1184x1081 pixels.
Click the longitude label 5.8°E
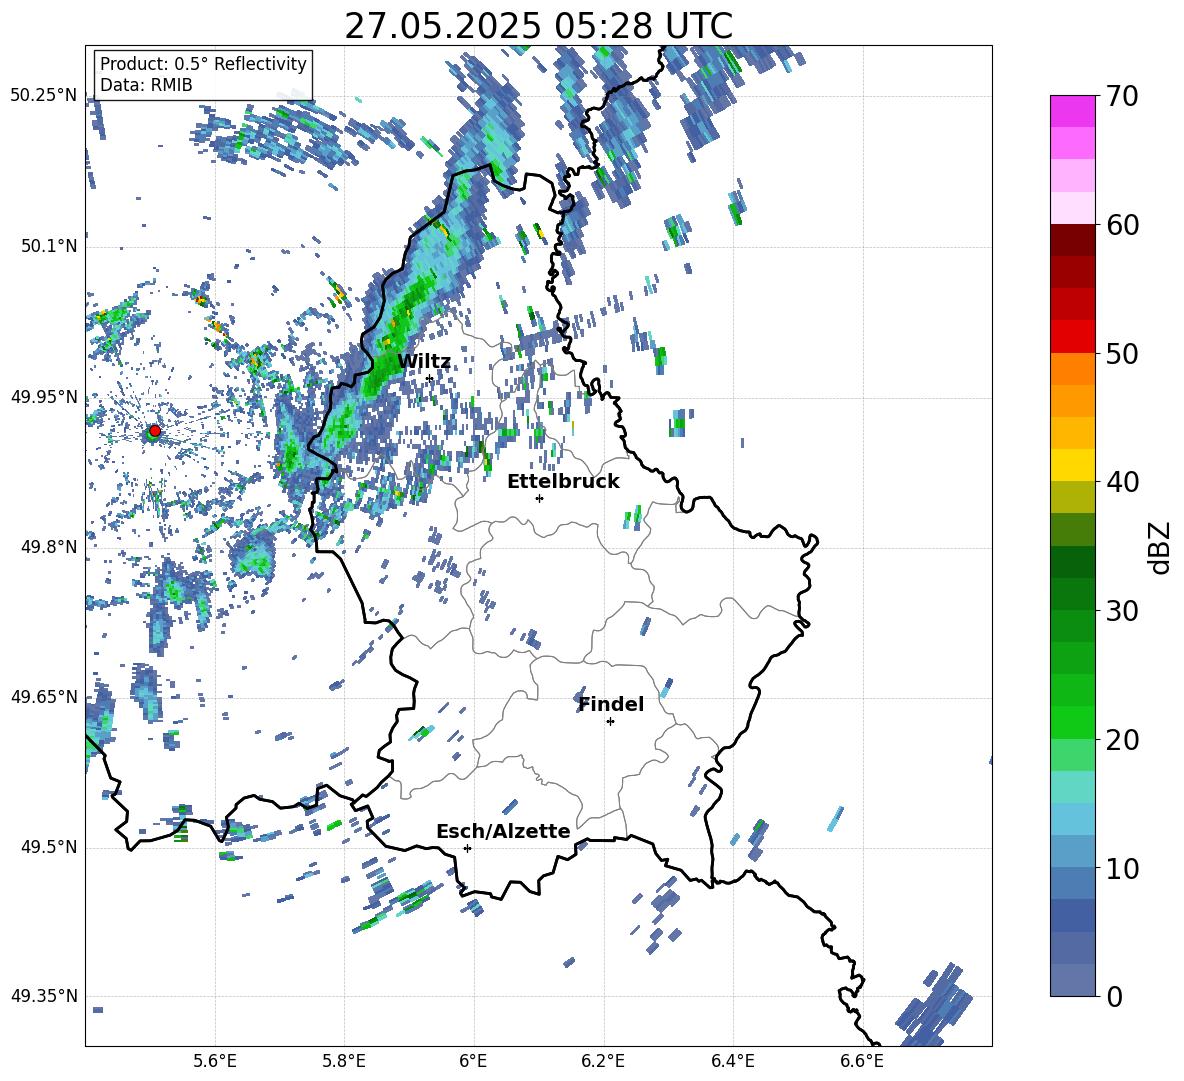[x=344, y=1061]
